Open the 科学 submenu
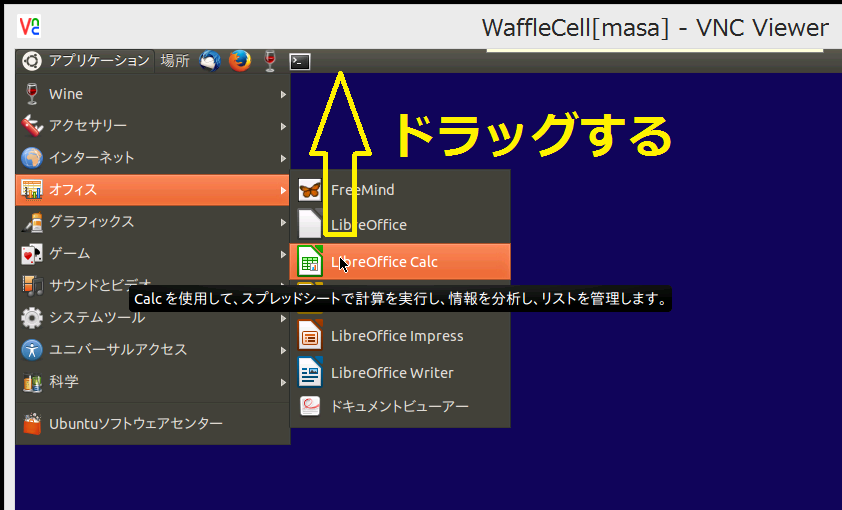 [x=153, y=382]
